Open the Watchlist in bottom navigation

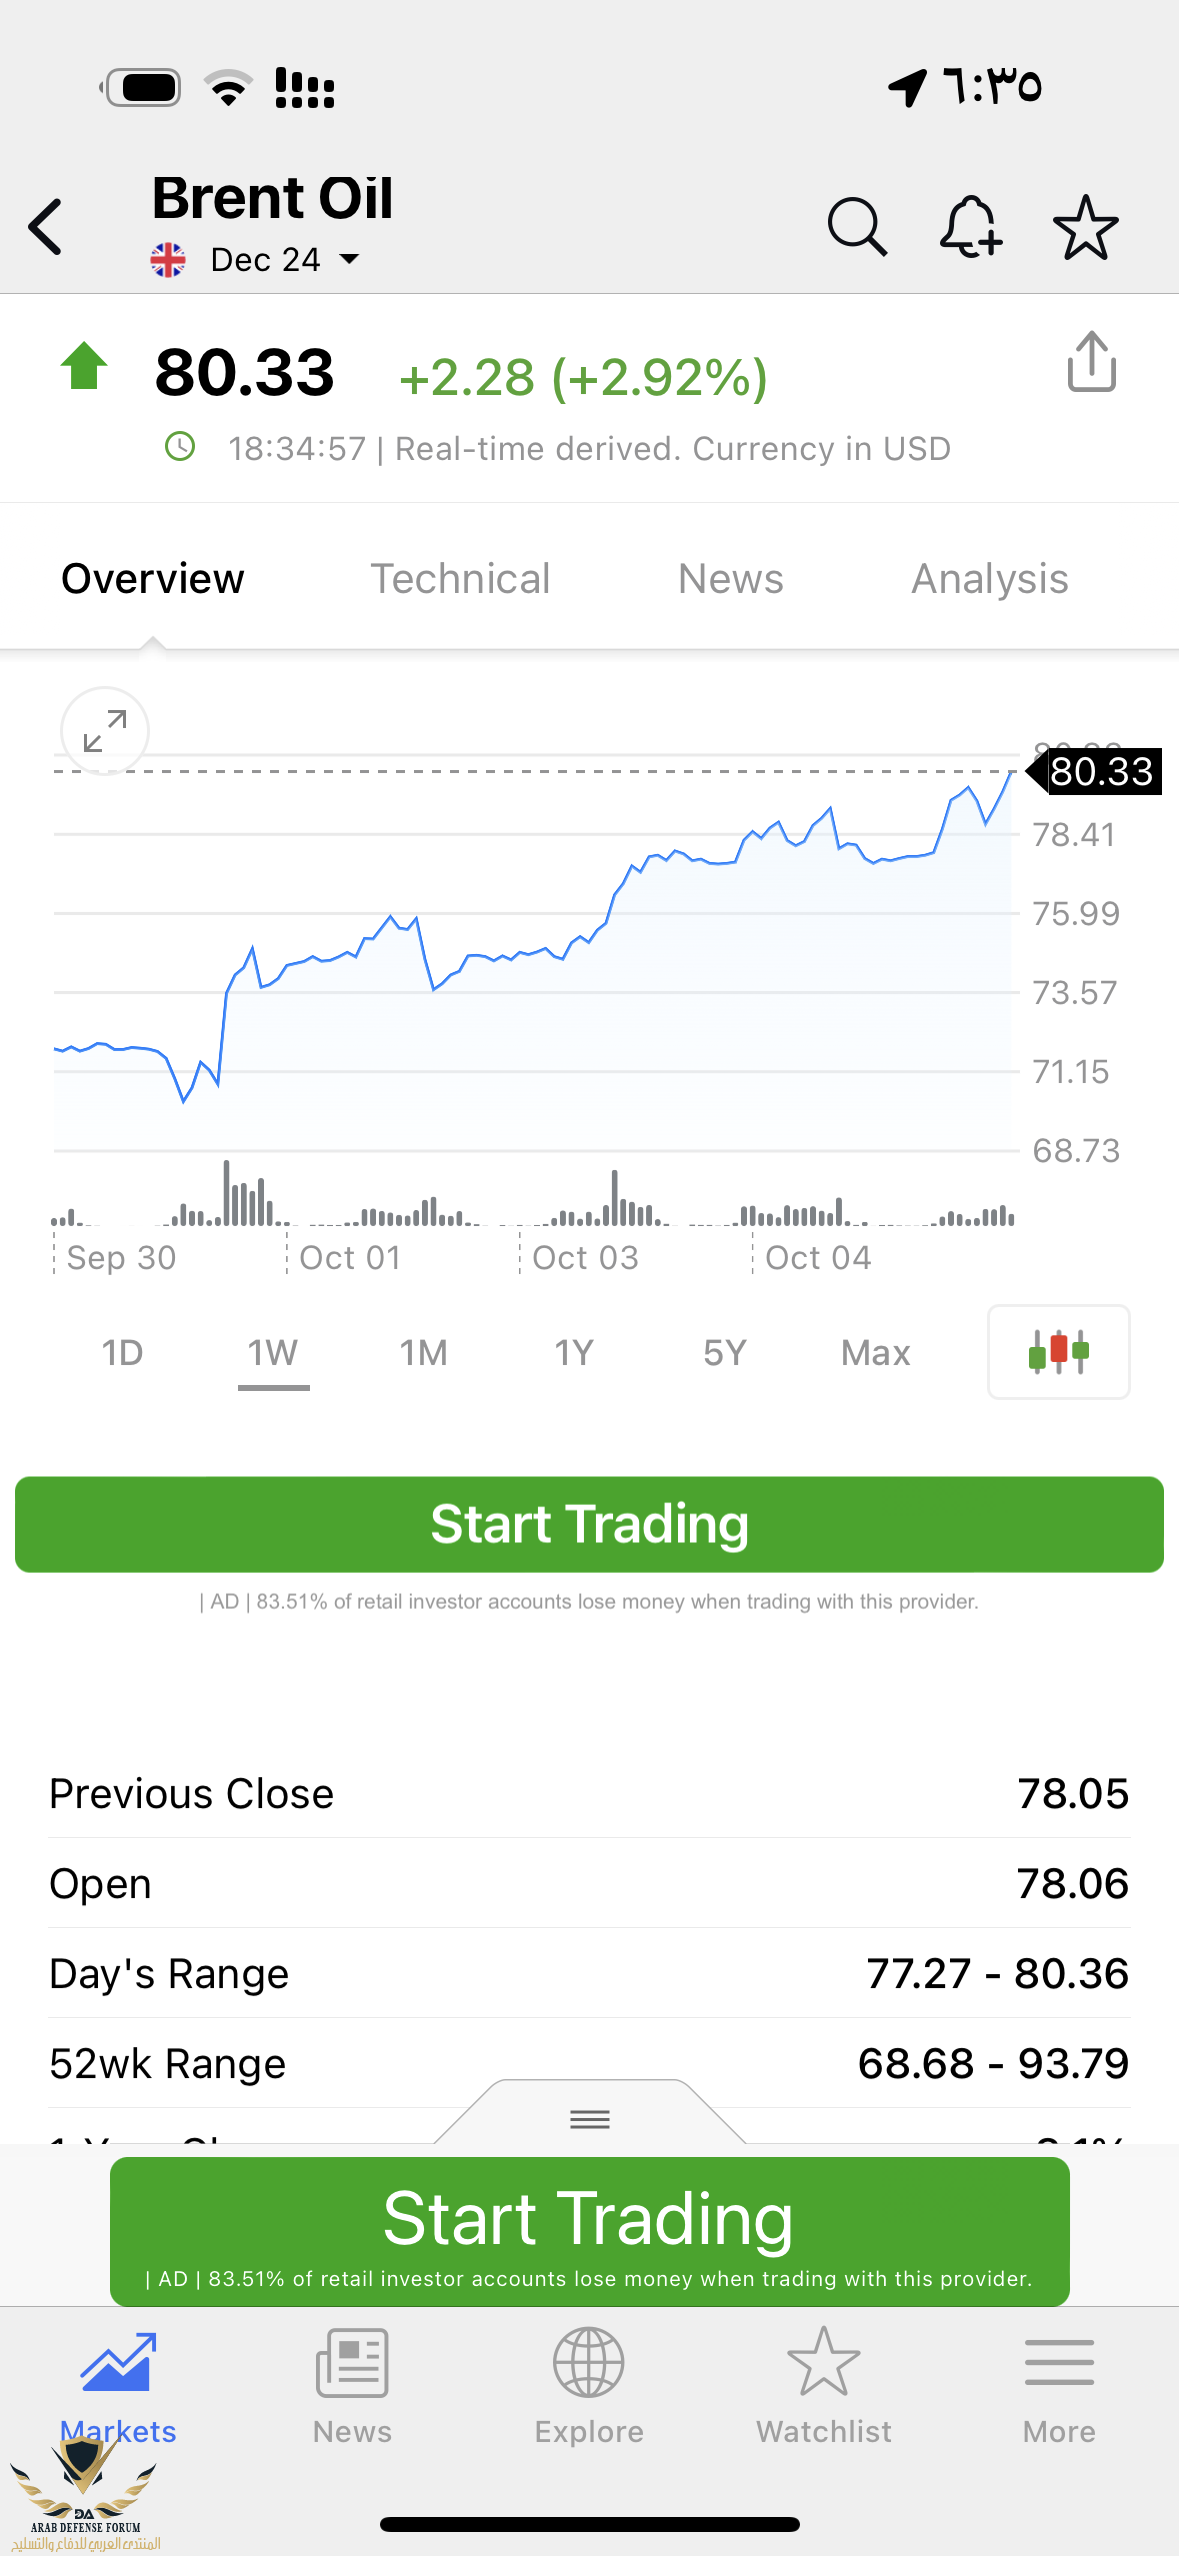tap(823, 2385)
